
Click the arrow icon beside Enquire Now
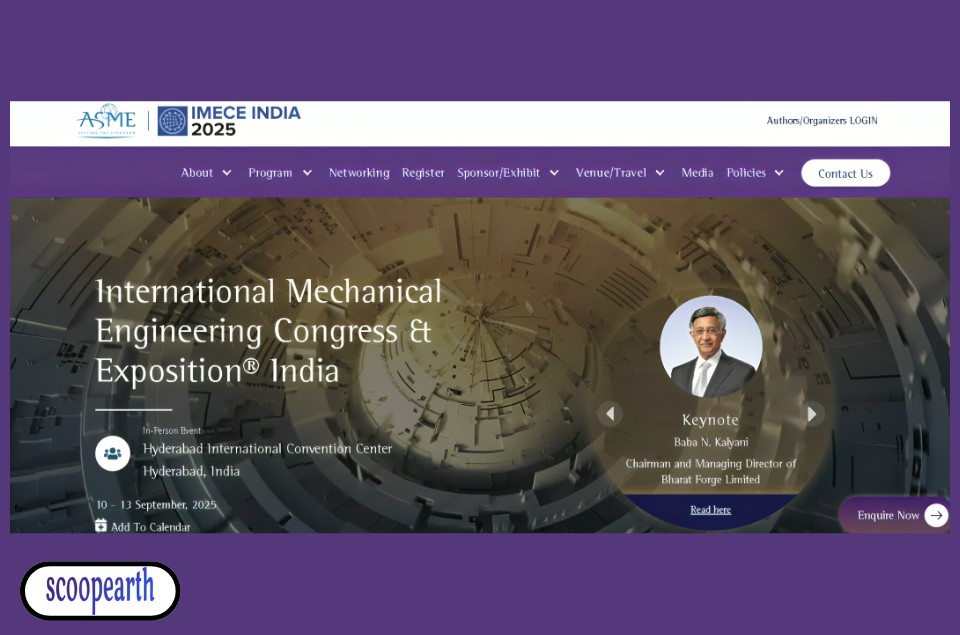coord(936,515)
